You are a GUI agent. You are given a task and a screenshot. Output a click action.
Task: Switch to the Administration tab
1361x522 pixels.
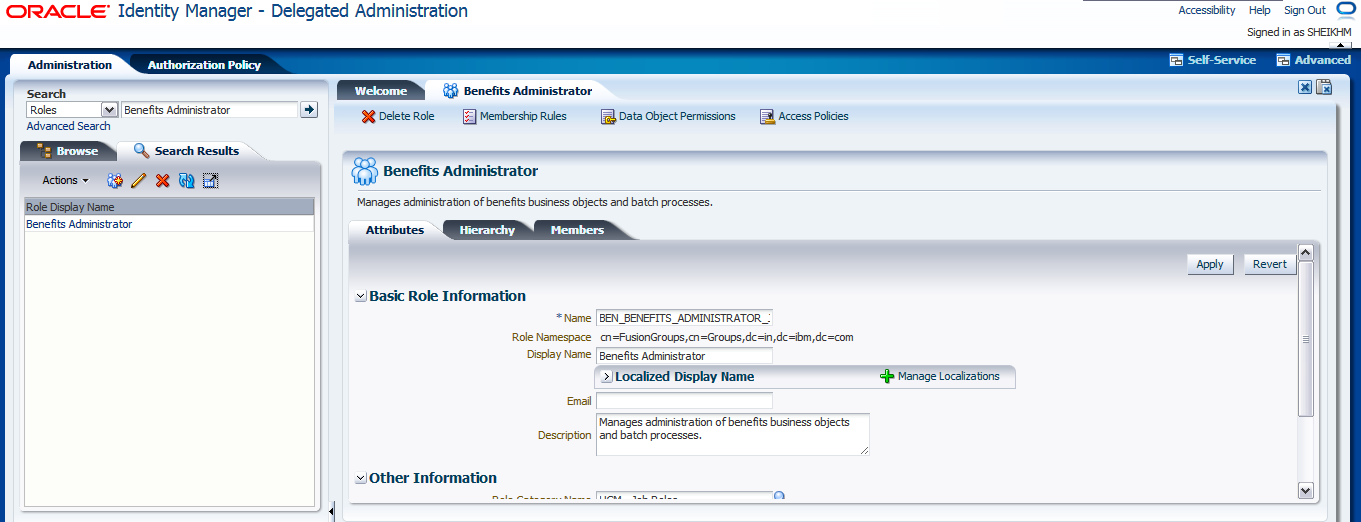[70, 64]
